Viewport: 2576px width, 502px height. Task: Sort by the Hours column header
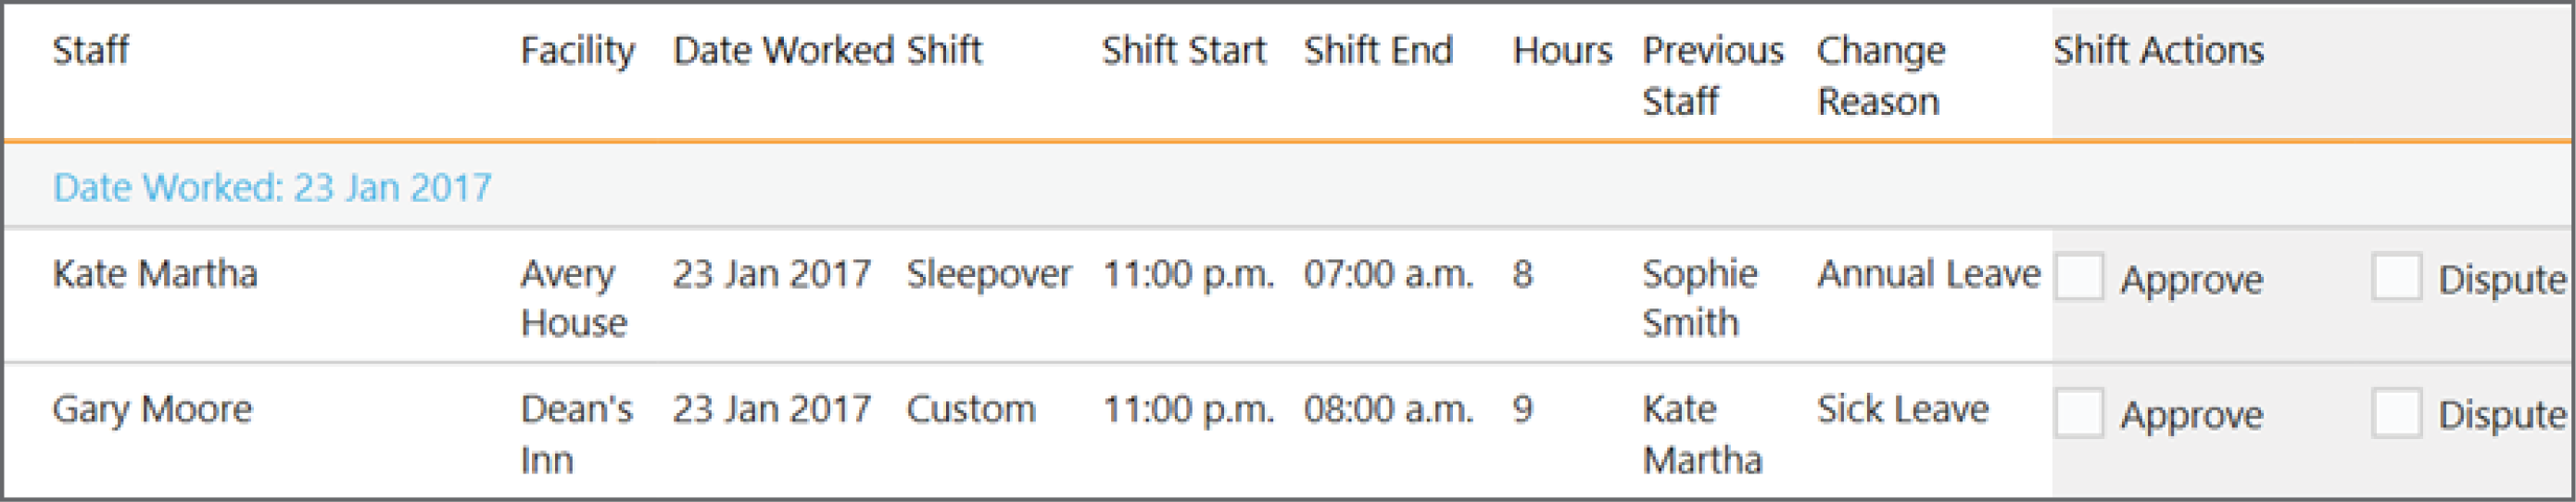1562,50
